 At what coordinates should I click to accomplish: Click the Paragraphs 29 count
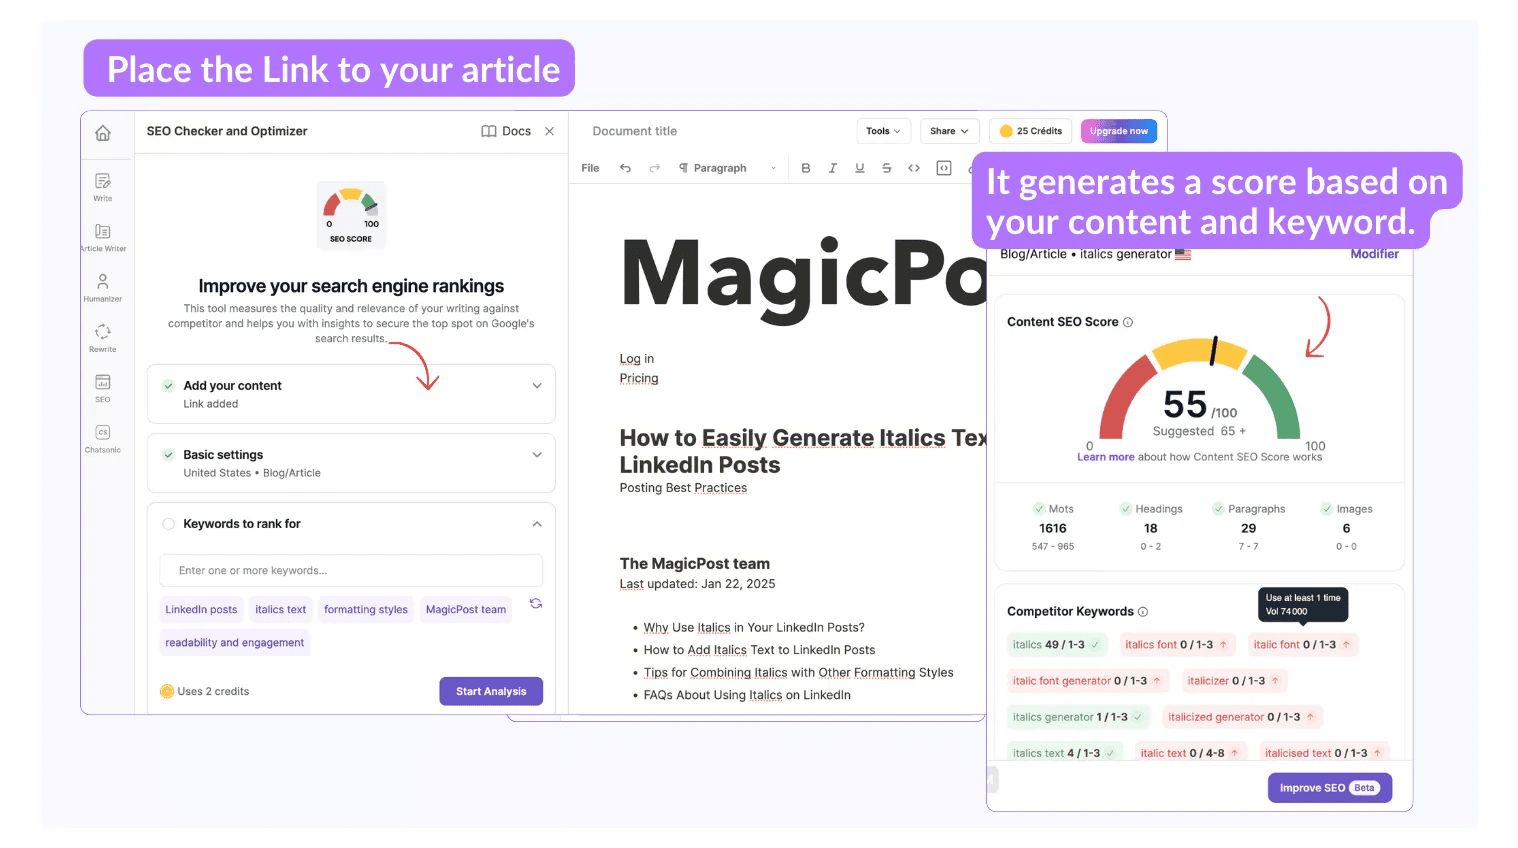tap(1249, 527)
